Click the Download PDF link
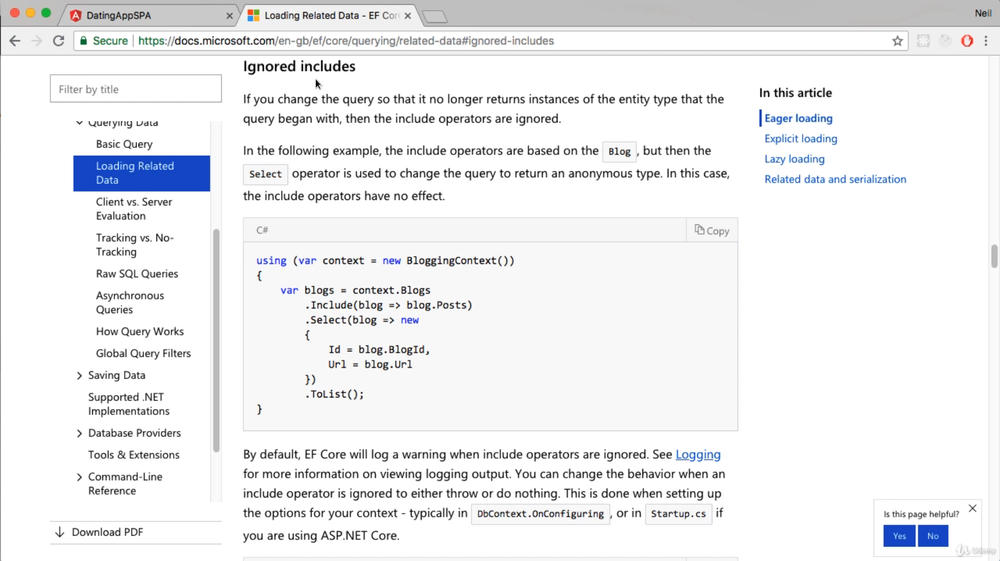Screen dimensions: 1000x561 (x=107, y=532)
